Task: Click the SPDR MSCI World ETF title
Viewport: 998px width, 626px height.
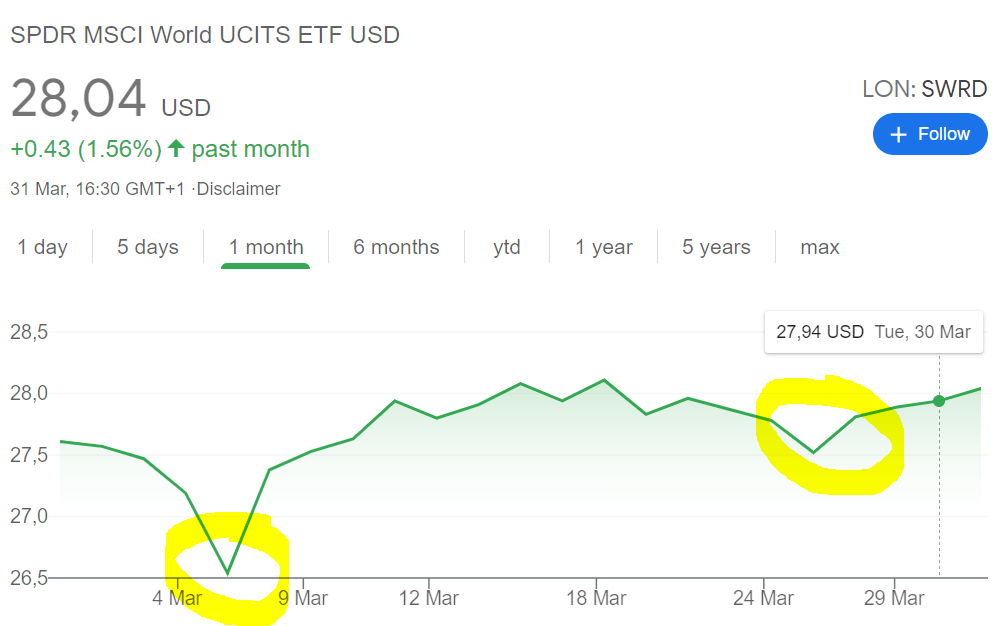Action: pyautogui.click(x=205, y=35)
